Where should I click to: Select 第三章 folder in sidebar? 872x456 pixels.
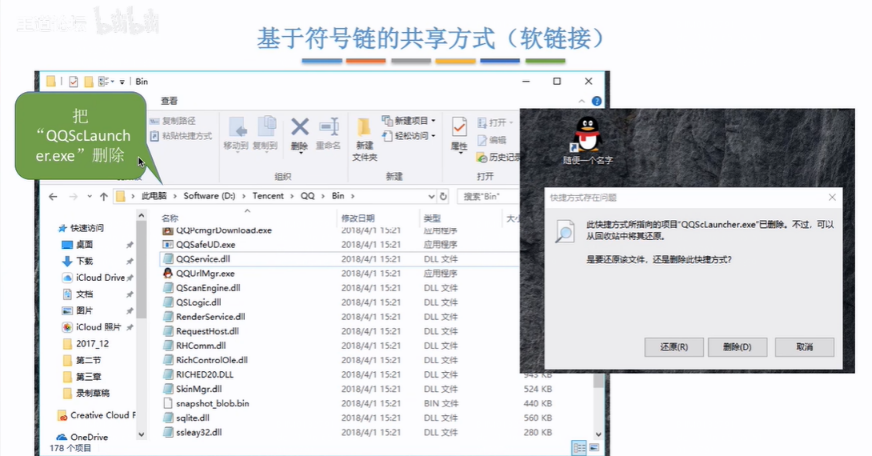[82, 376]
